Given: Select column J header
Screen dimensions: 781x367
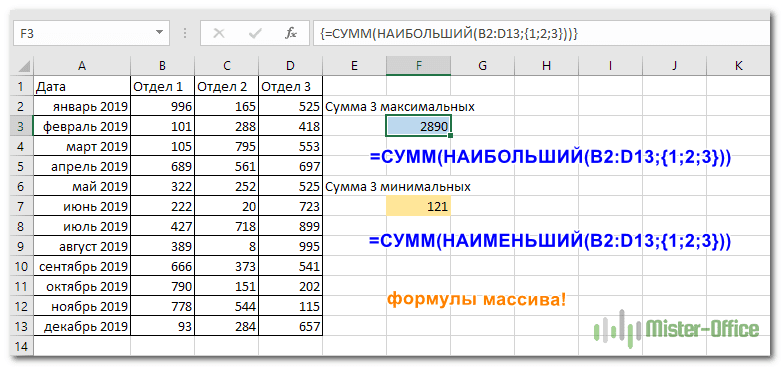Looking at the screenshot, I should 674,66.
